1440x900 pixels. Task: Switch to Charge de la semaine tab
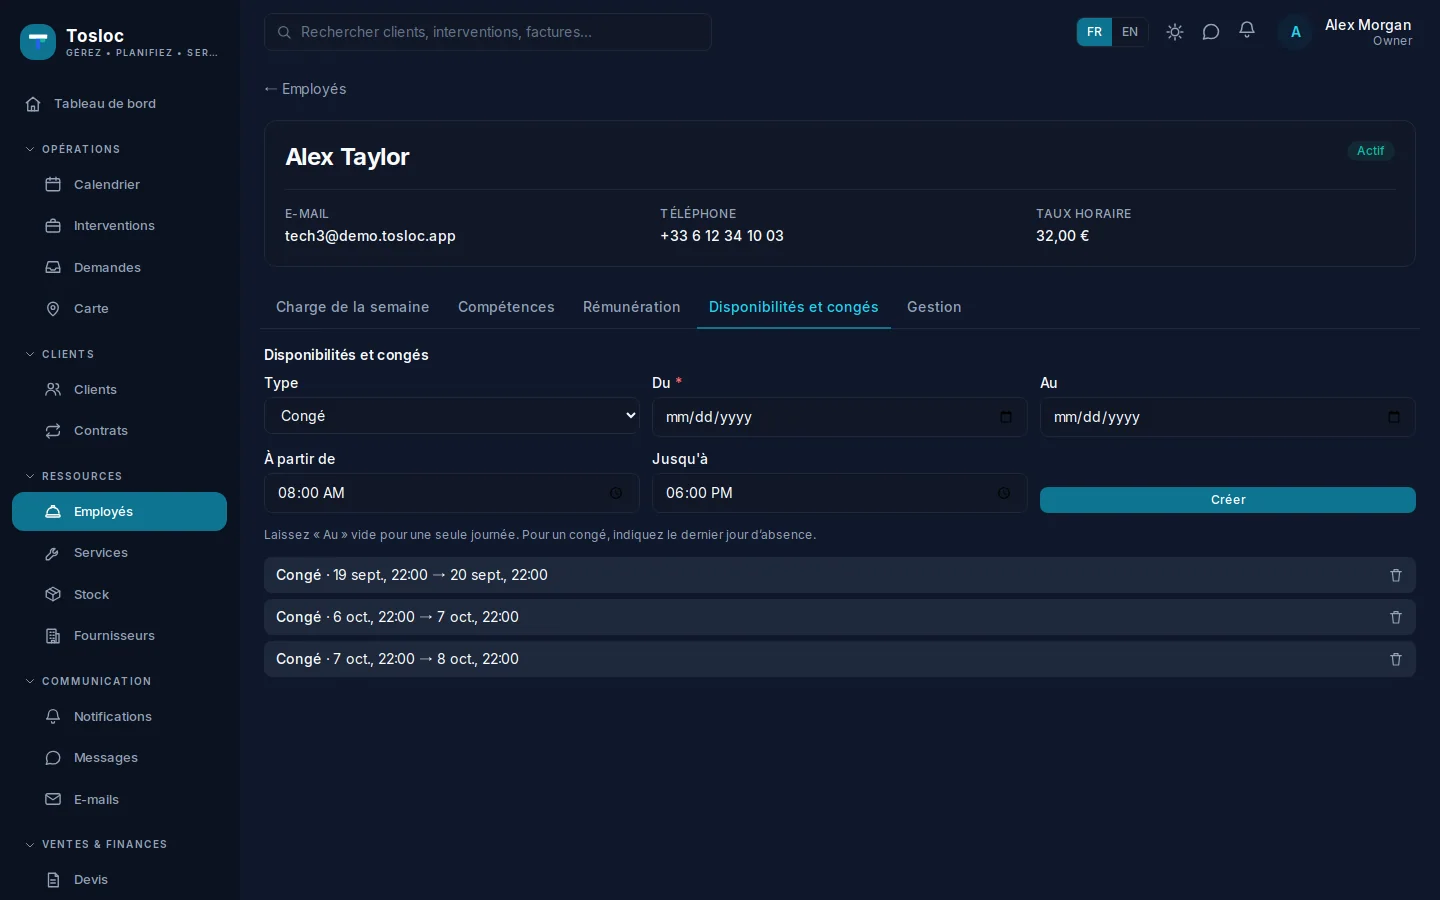tap(353, 307)
